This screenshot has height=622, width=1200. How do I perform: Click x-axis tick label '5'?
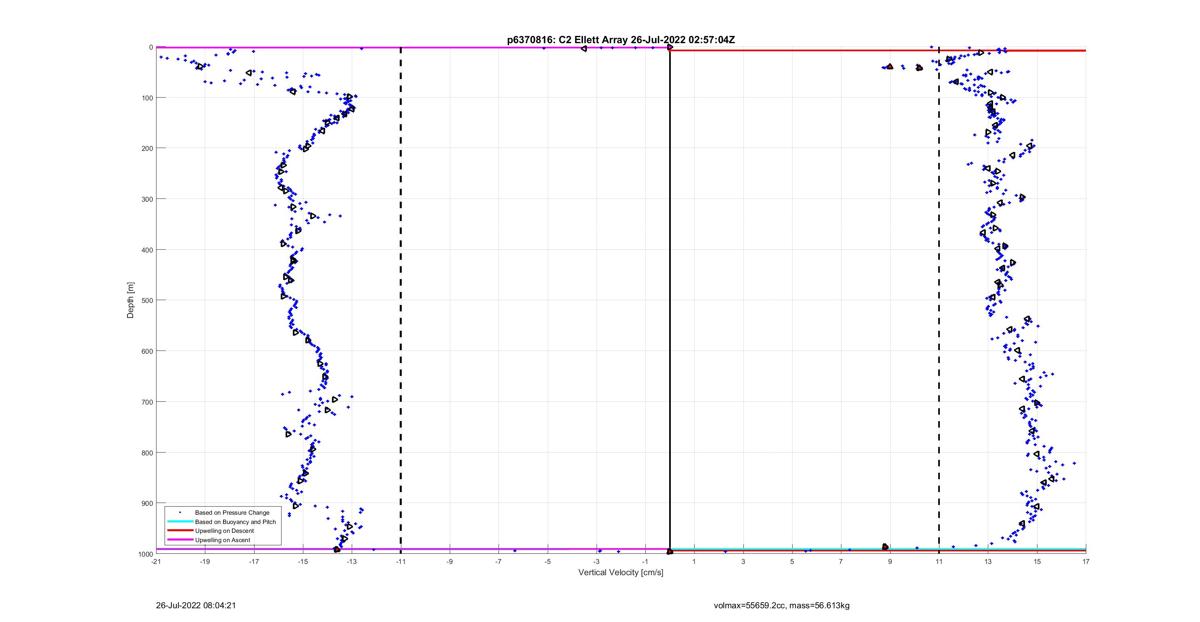793,561
